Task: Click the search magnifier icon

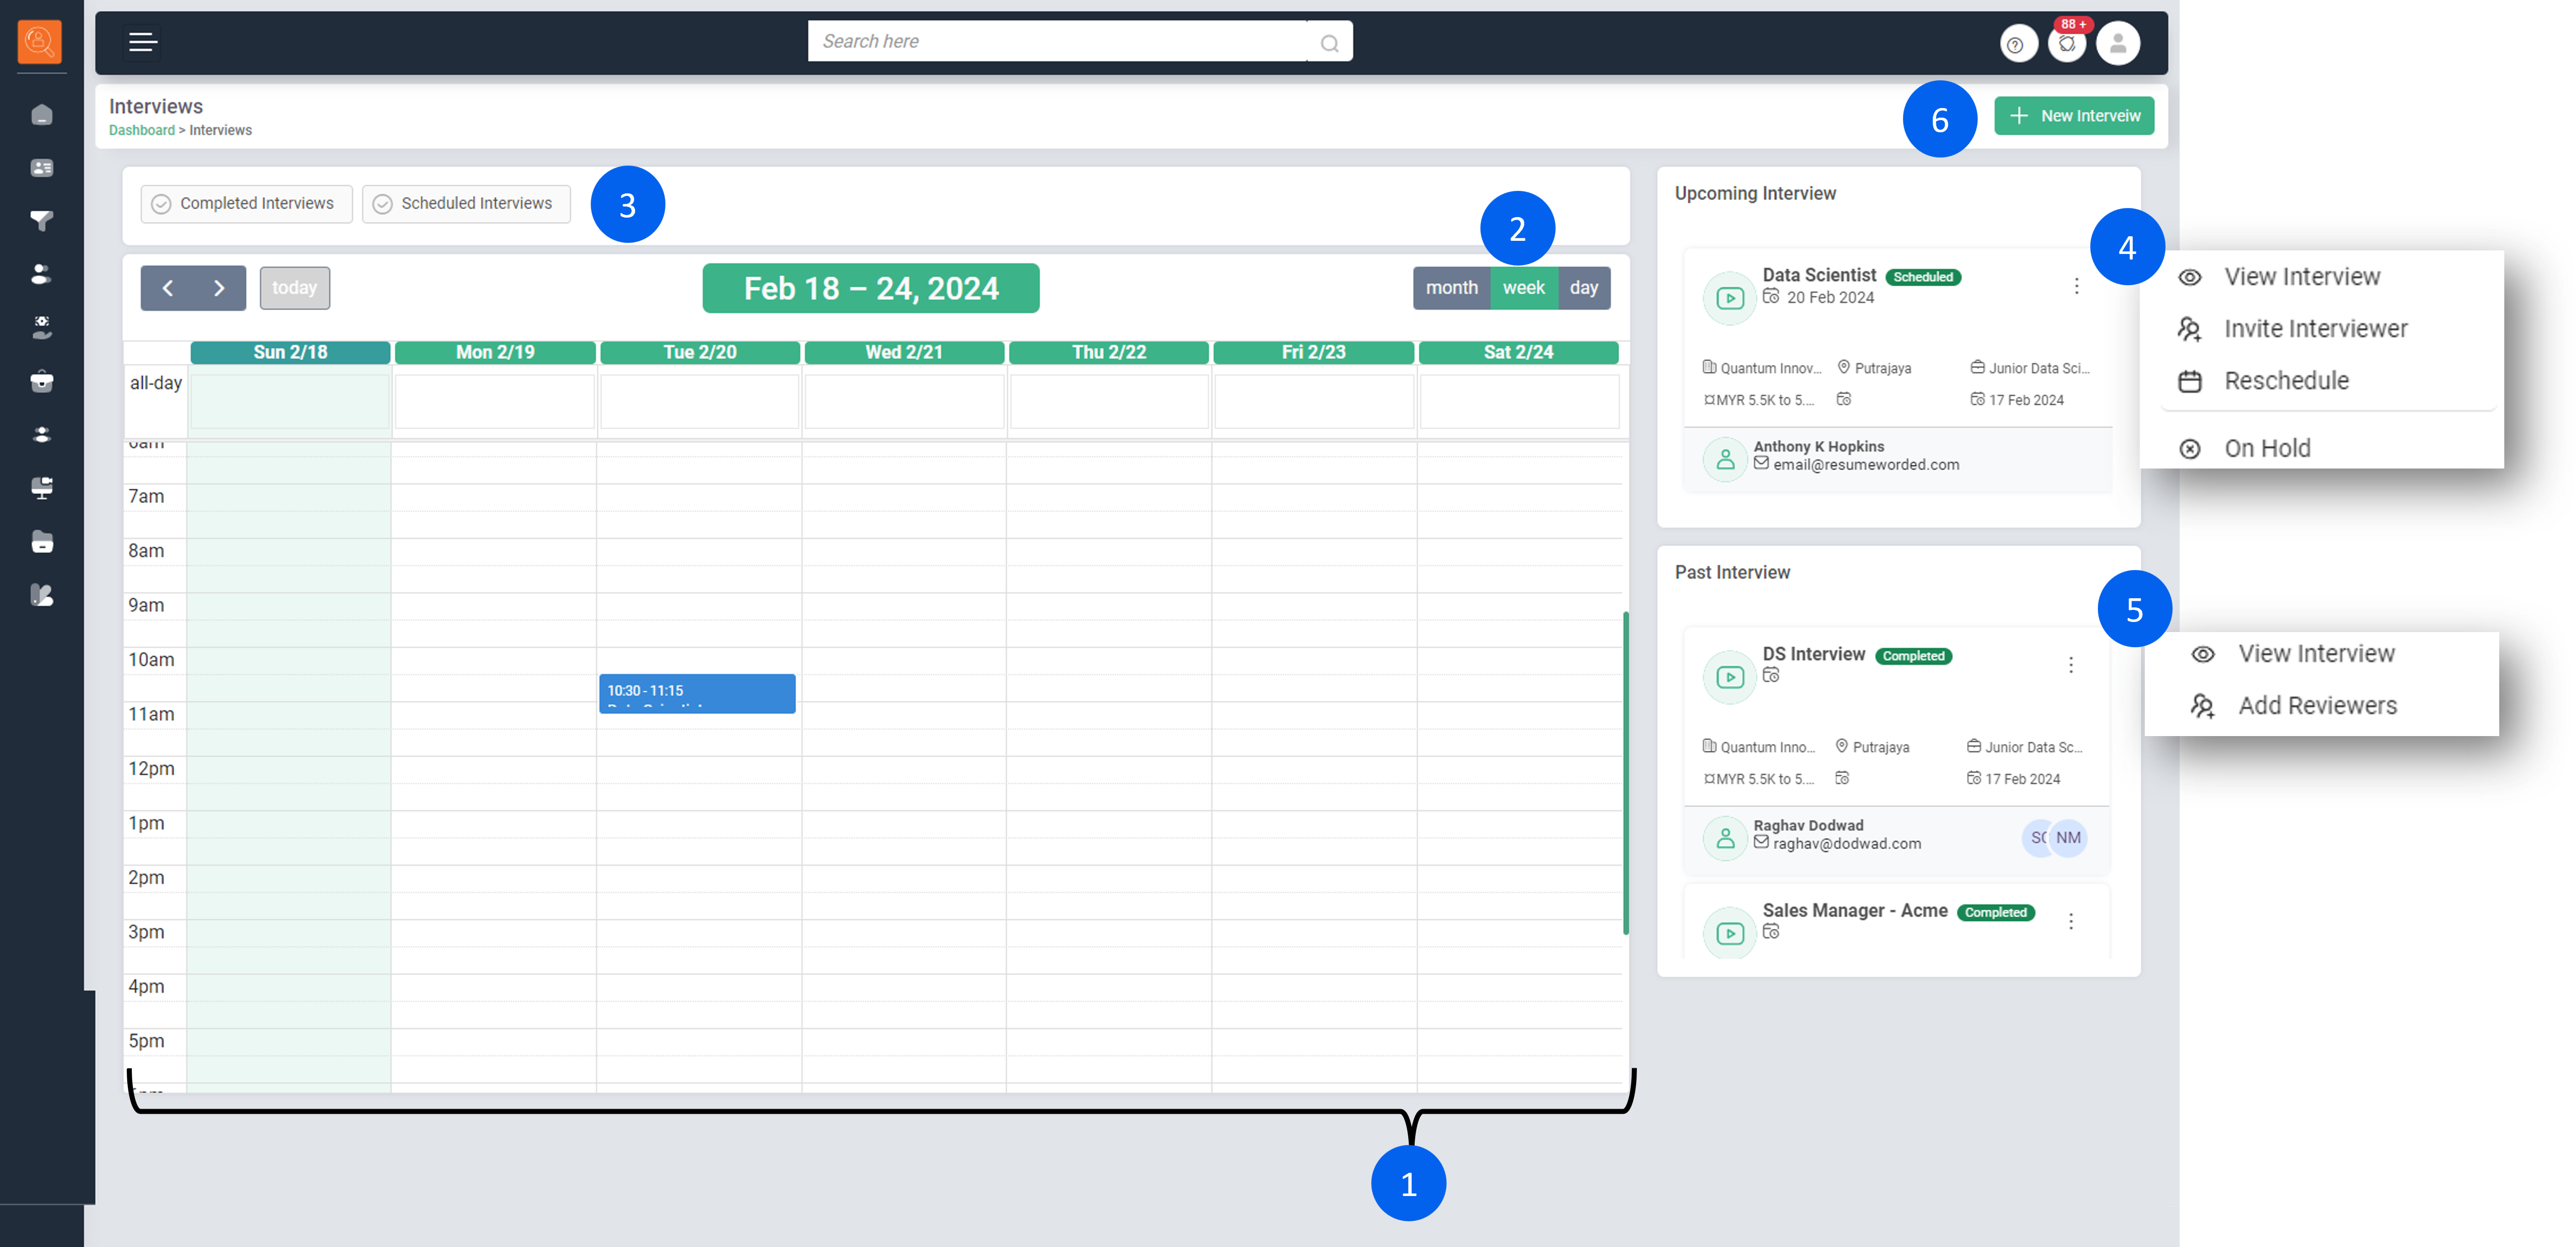Action: (x=1329, y=43)
